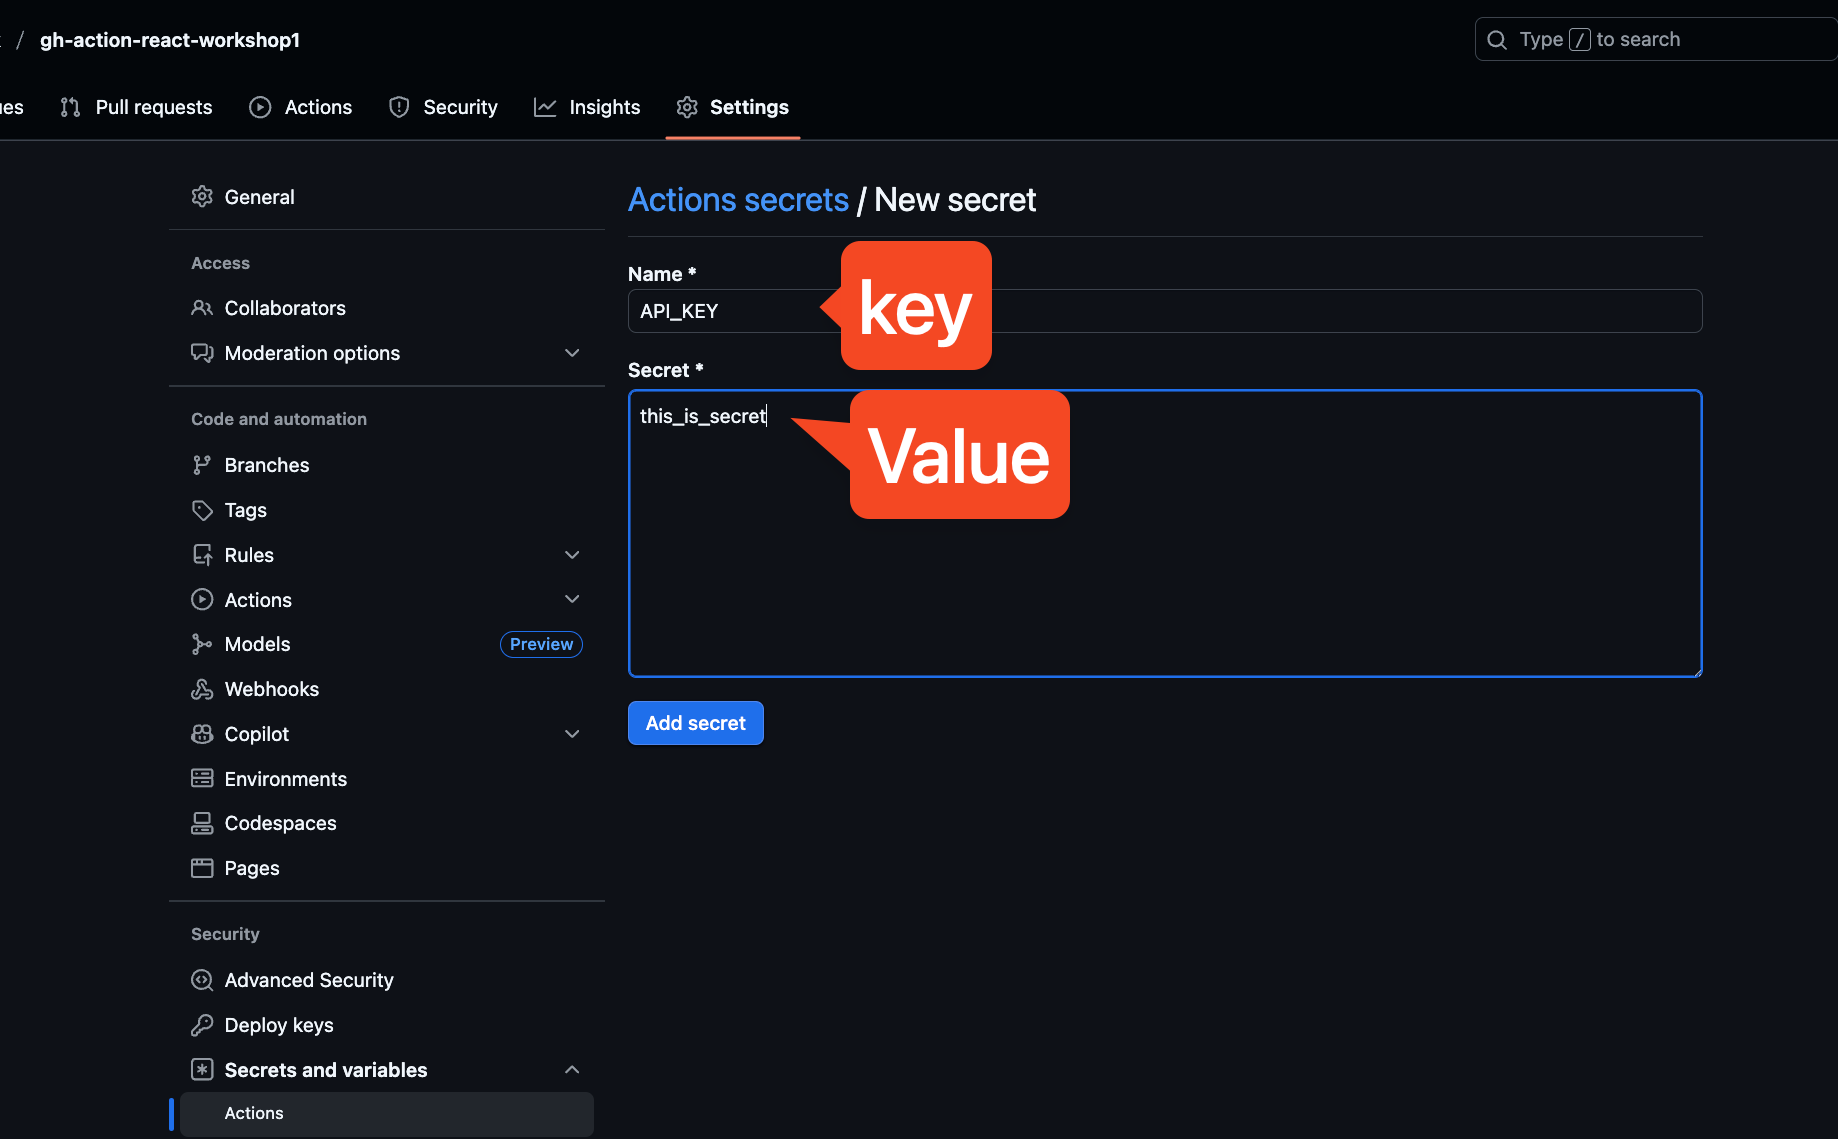Switch to the Insights tab
This screenshot has height=1139, width=1838.
(x=587, y=107)
